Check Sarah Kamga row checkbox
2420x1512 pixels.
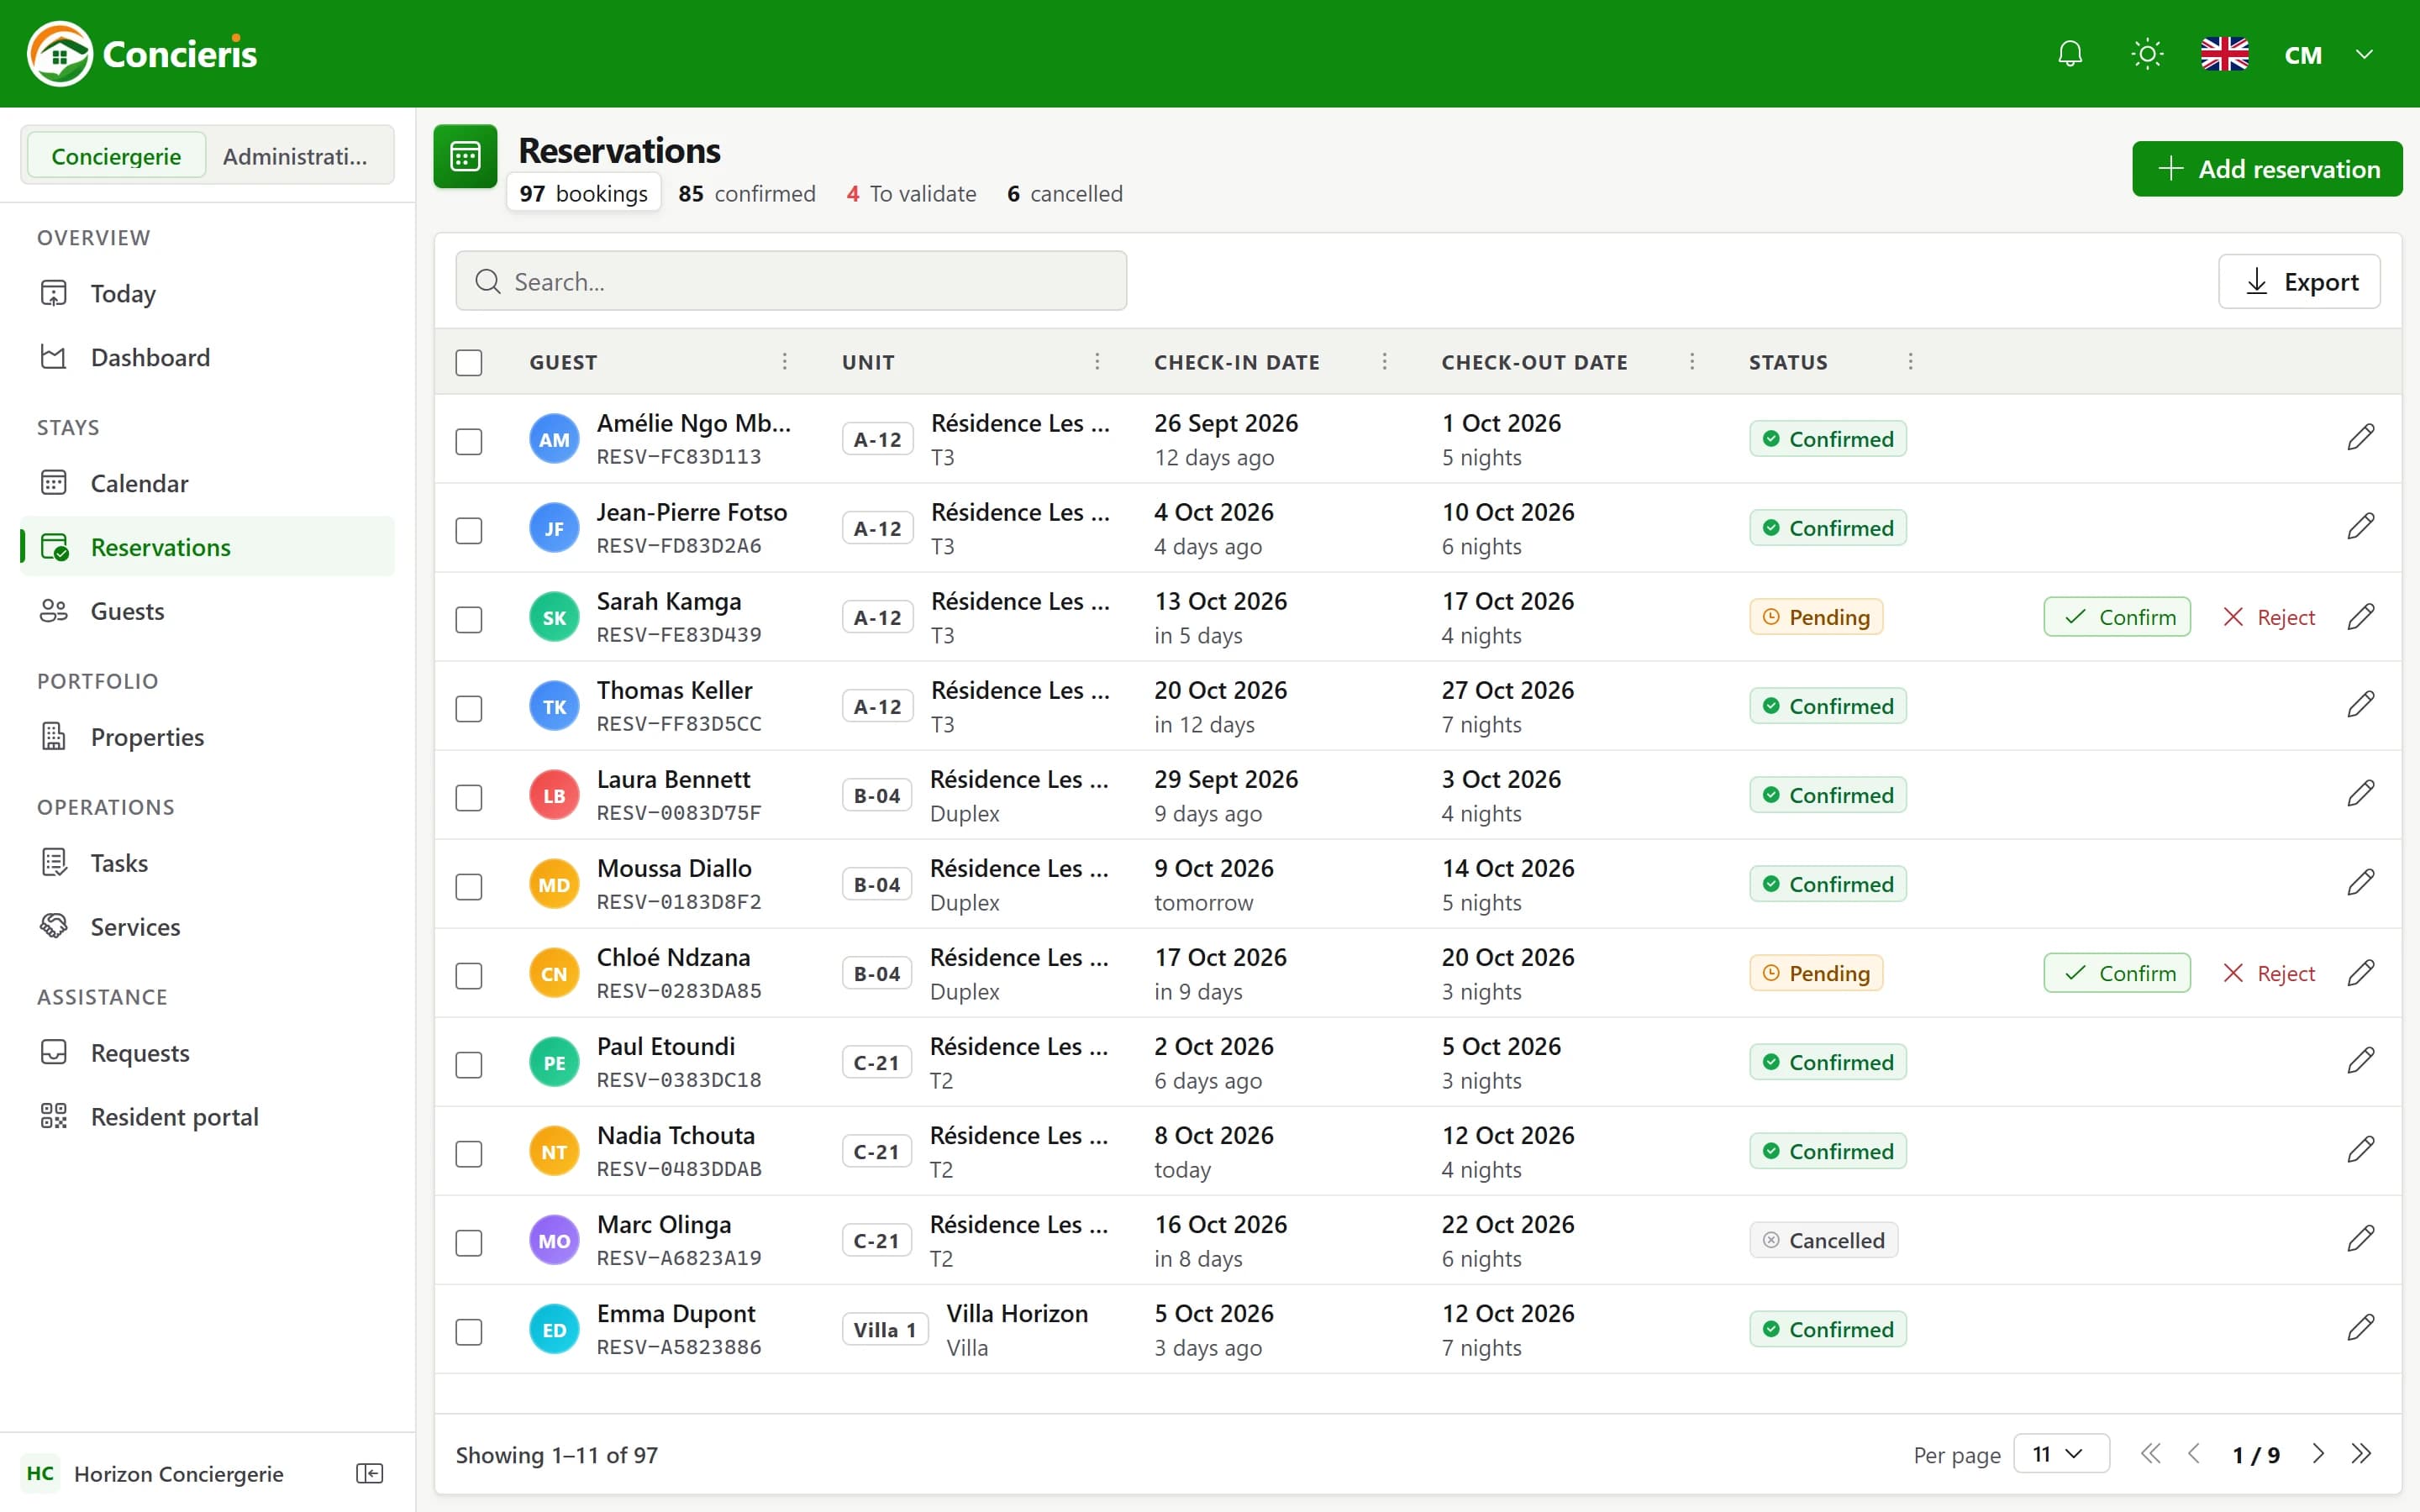(469, 619)
